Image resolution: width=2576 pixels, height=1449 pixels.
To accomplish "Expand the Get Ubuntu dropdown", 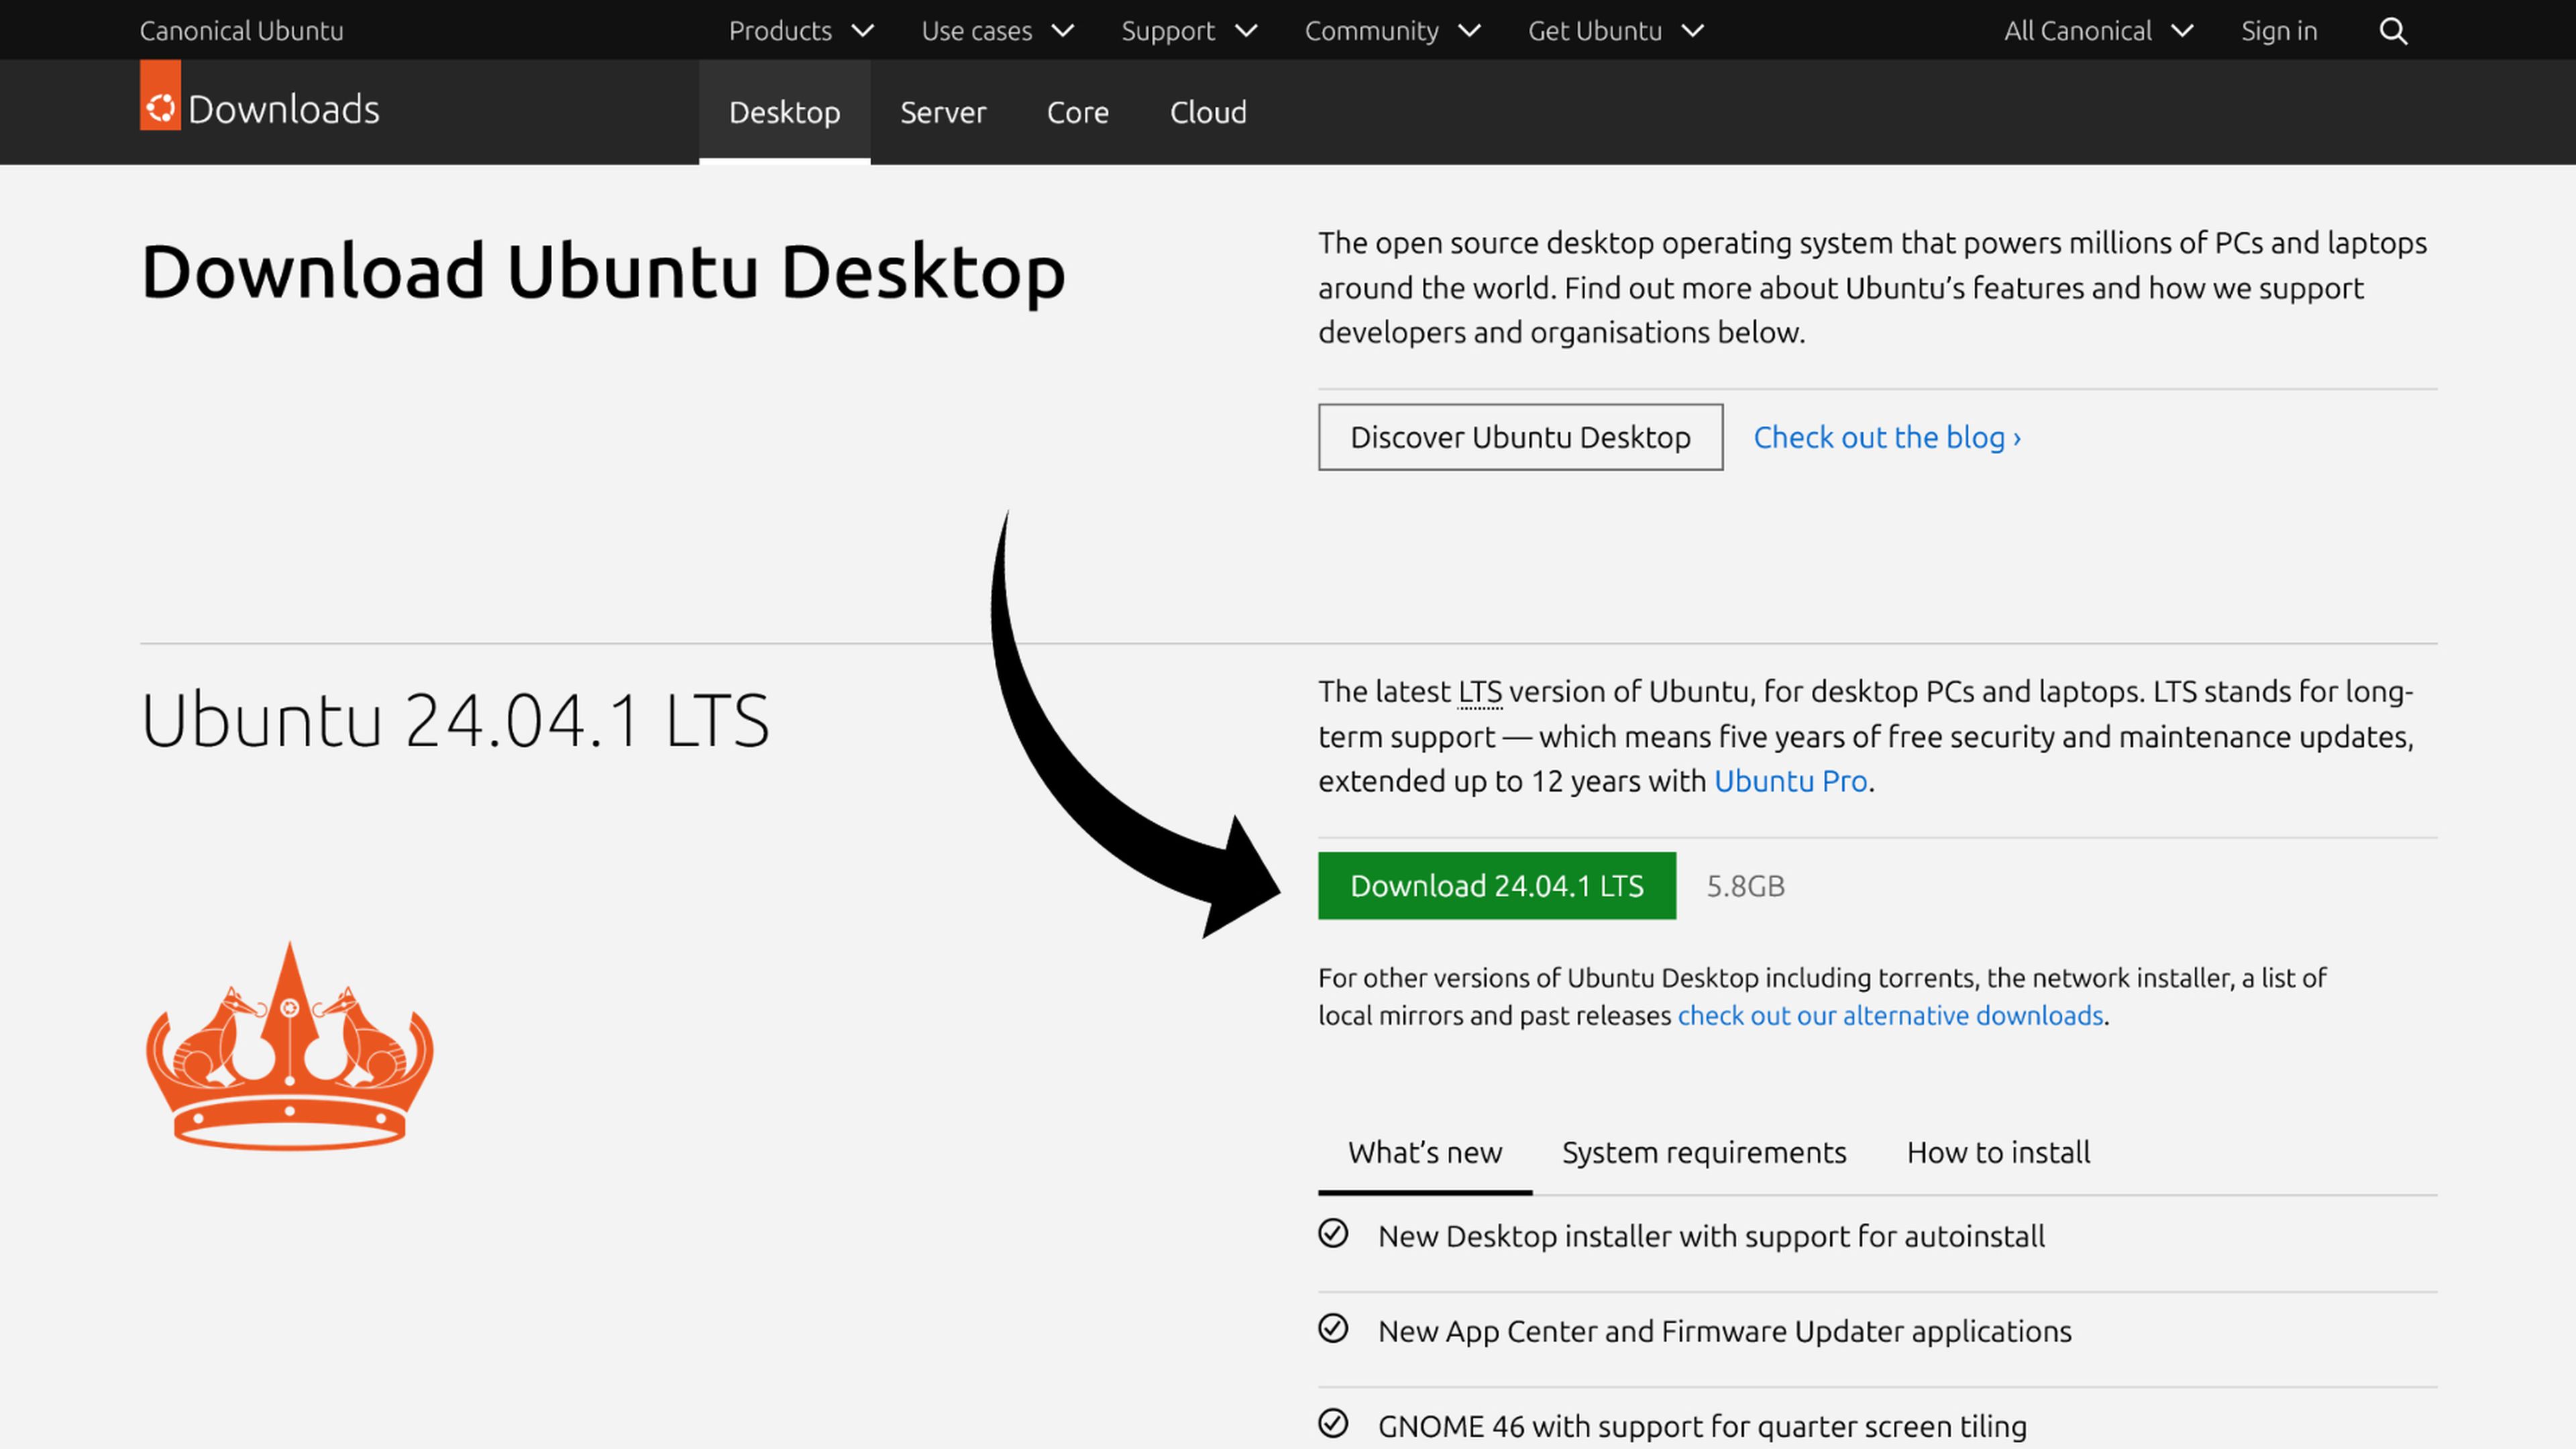I will pos(1616,31).
